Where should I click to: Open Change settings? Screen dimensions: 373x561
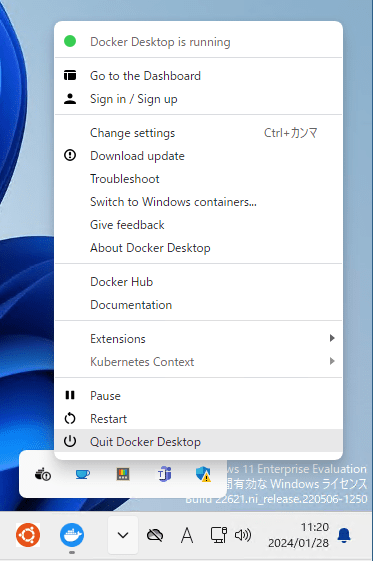coord(198,133)
